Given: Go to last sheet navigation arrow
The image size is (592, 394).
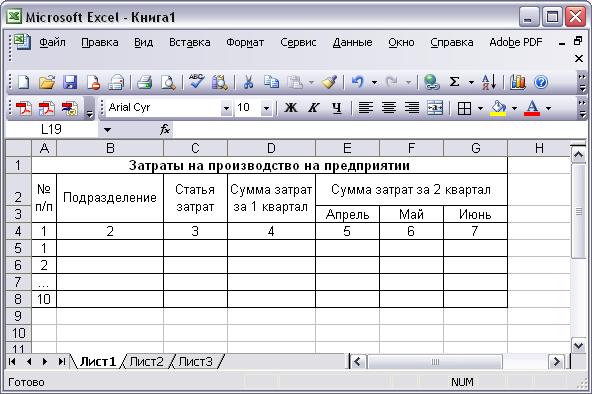Looking at the screenshot, I should pyautogui.click(x=62, y=362).
